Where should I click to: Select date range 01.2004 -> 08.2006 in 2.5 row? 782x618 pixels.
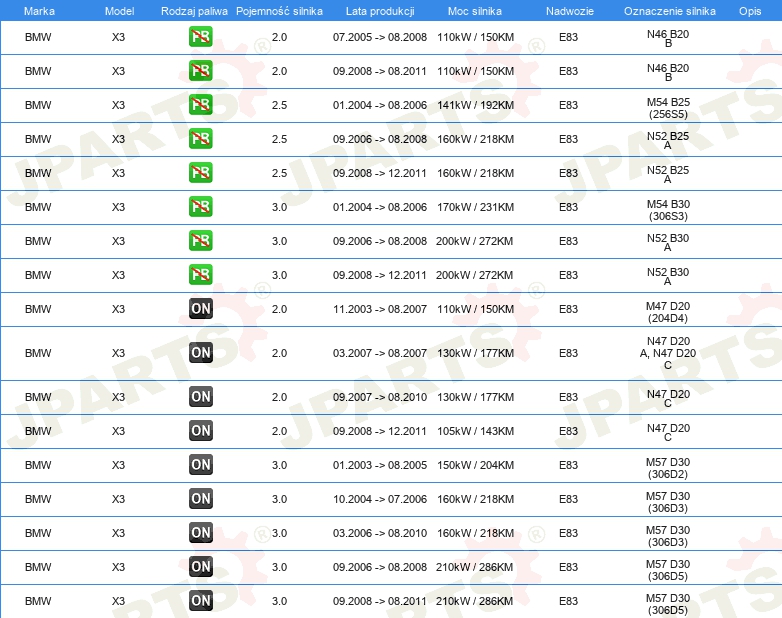tap(380, 105)
